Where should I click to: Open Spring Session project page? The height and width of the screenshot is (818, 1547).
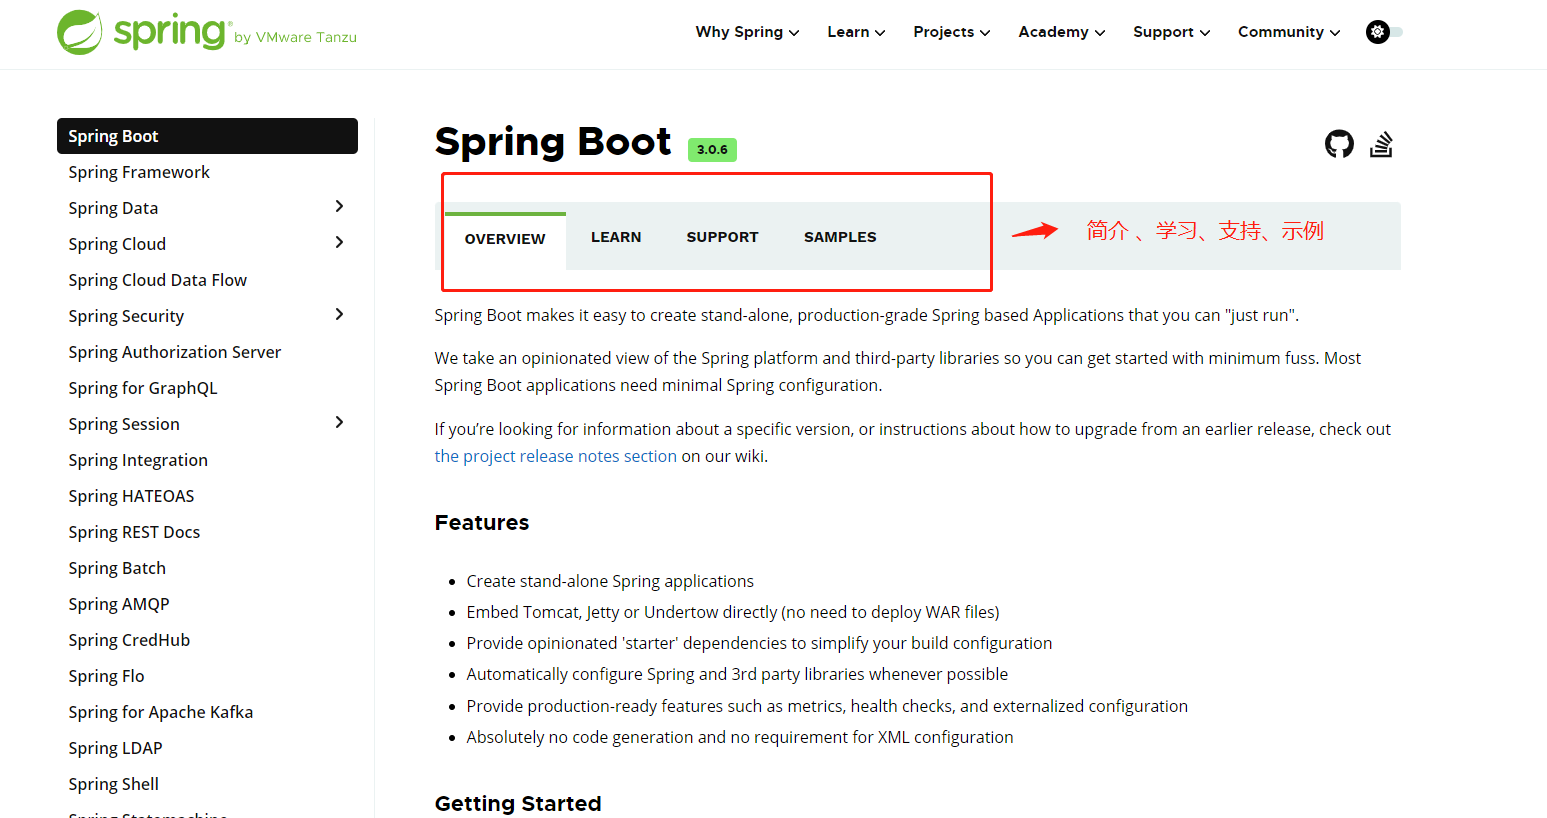pyautogui.click(x=124, y=424)
